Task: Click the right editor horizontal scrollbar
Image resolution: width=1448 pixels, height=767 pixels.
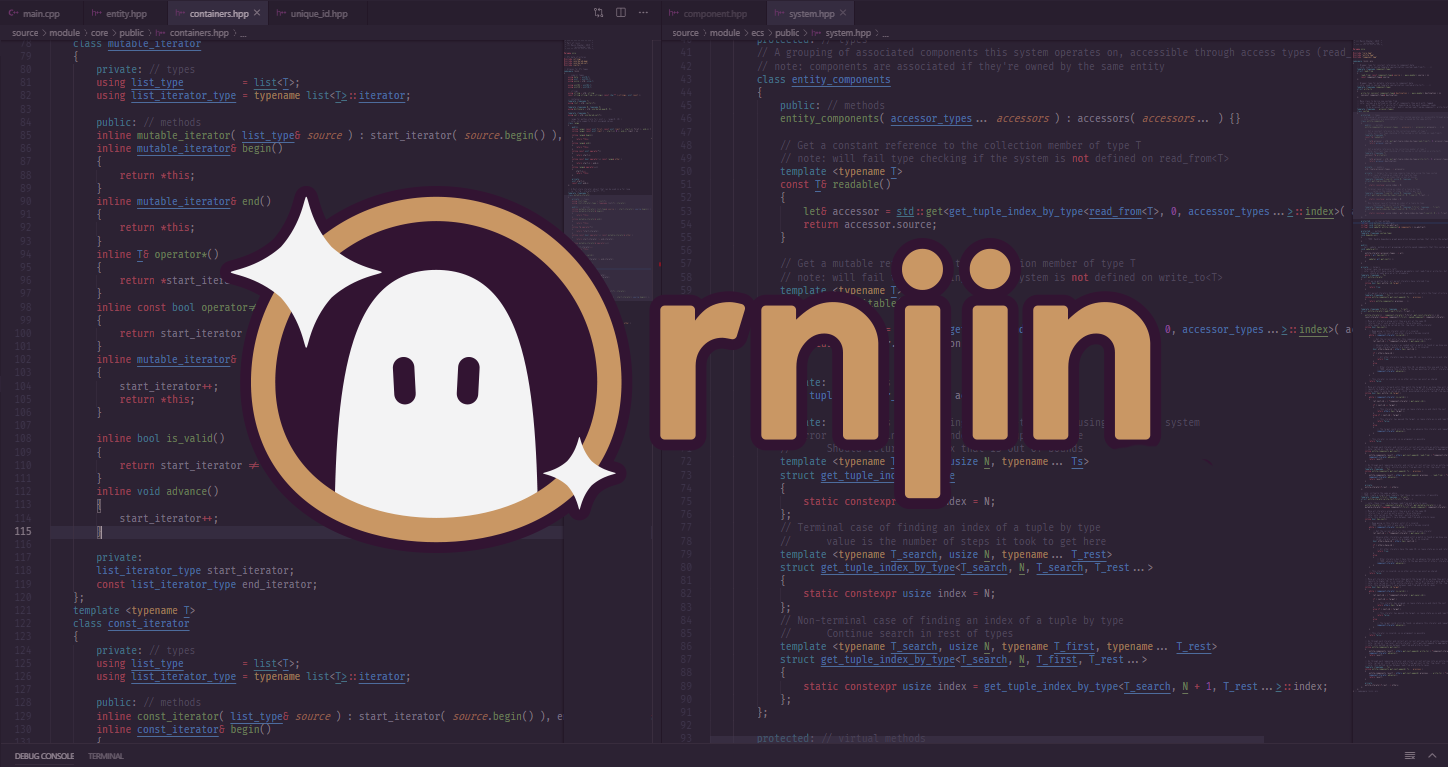Action: click(986, 739)
